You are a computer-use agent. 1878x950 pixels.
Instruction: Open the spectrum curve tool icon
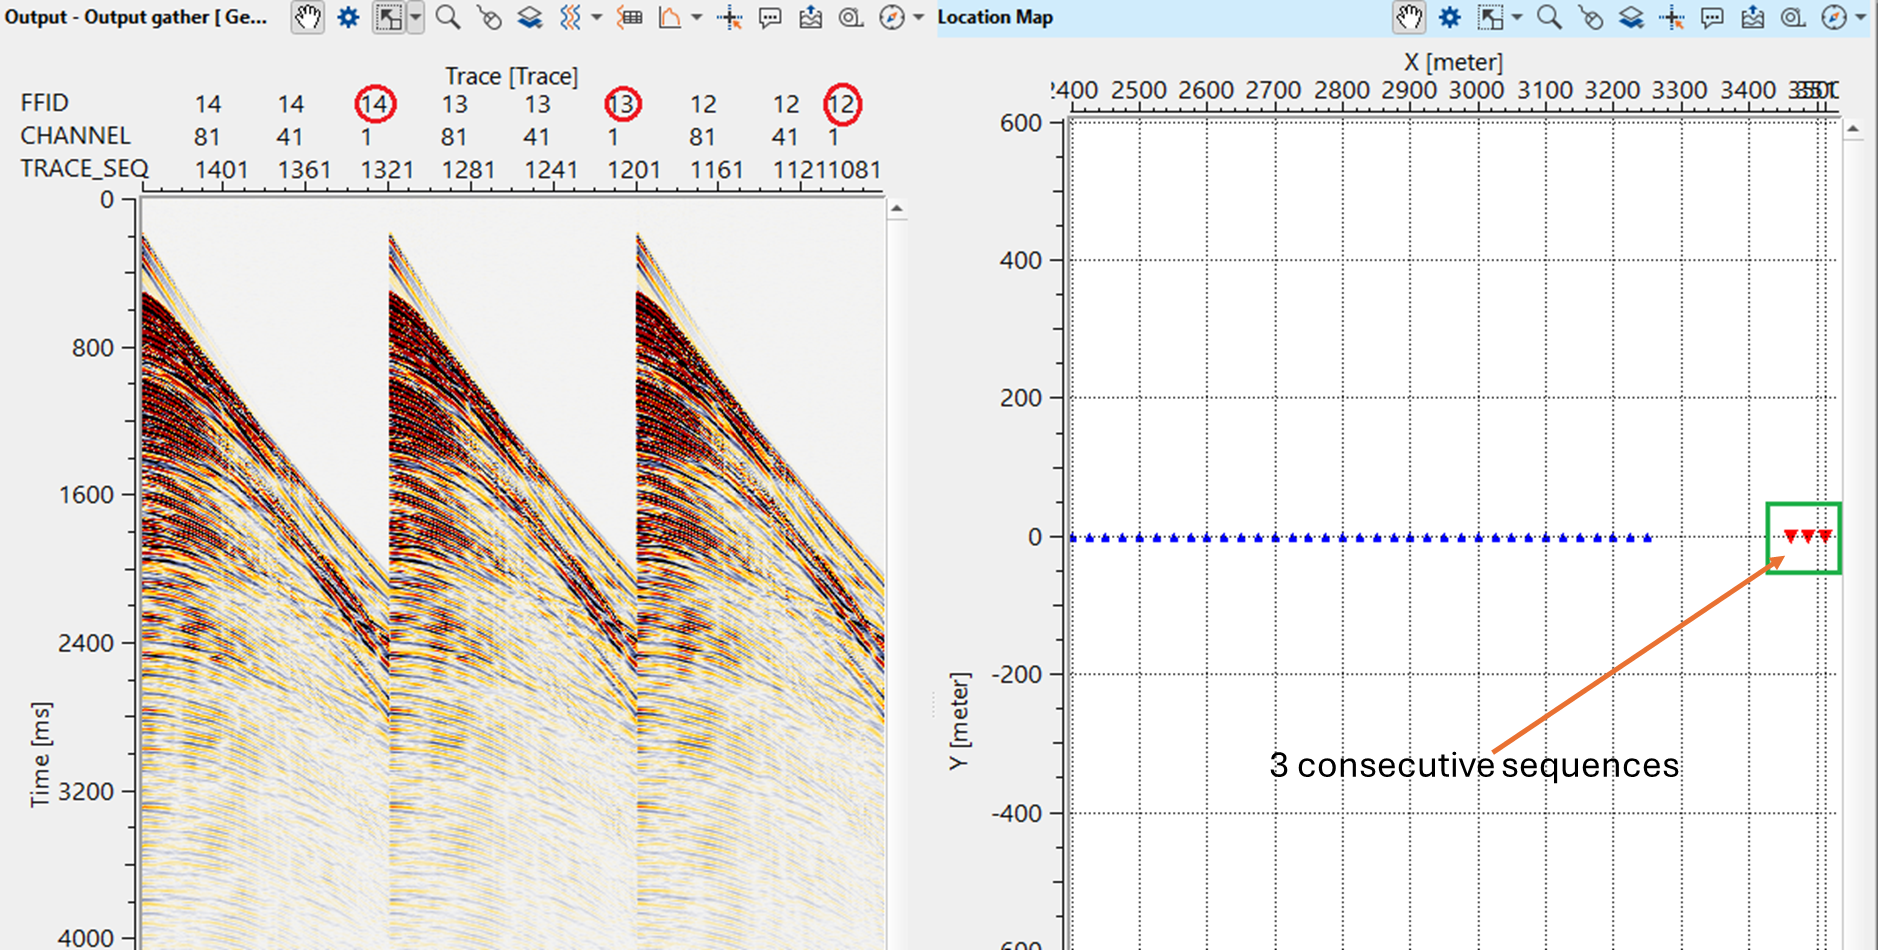click(x=670, y=18)
